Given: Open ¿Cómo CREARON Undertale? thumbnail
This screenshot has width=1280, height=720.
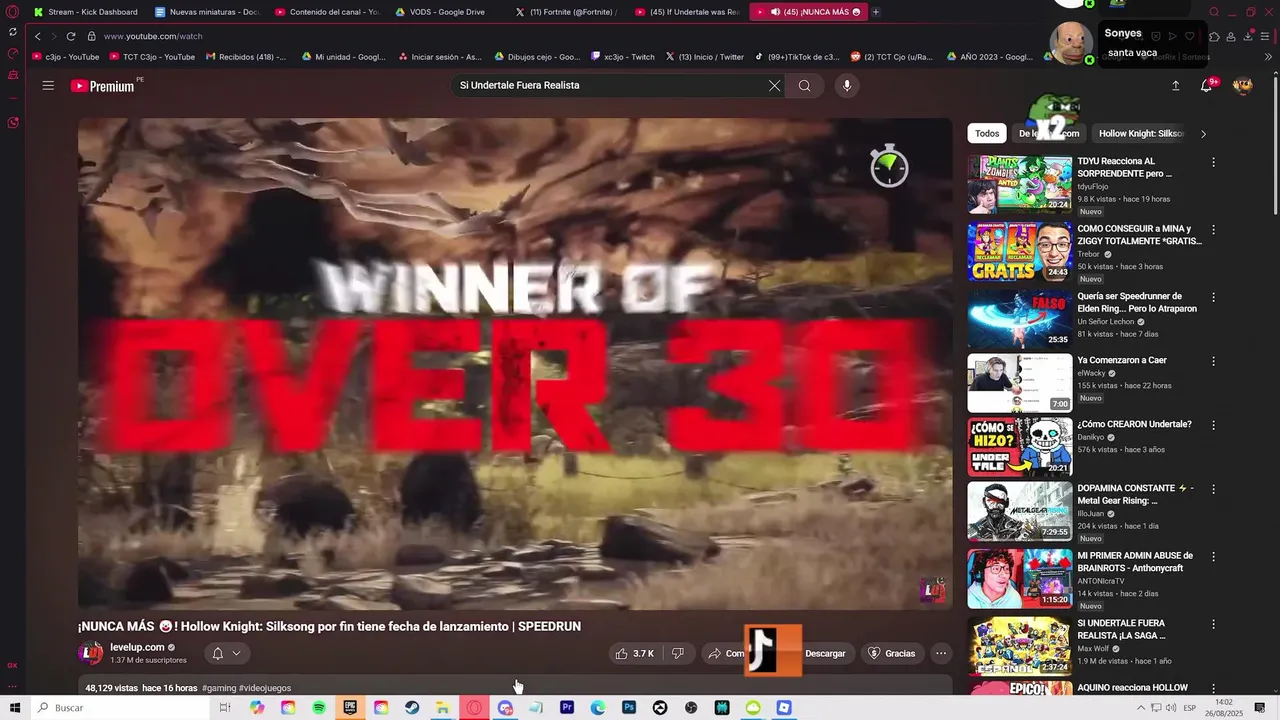Looking at the screenshot, I should [1019, 446].
